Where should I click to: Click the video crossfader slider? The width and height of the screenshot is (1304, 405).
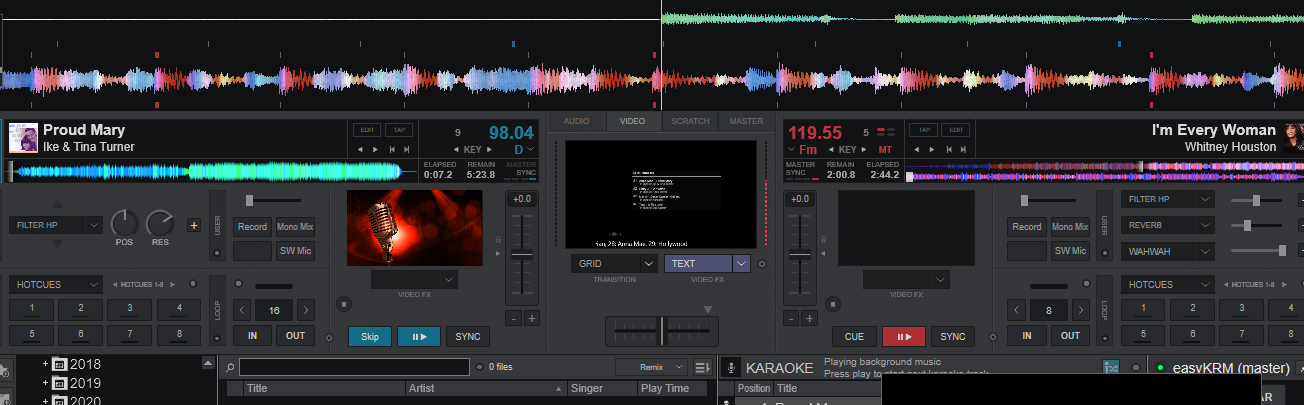click(x=661, y=330)
